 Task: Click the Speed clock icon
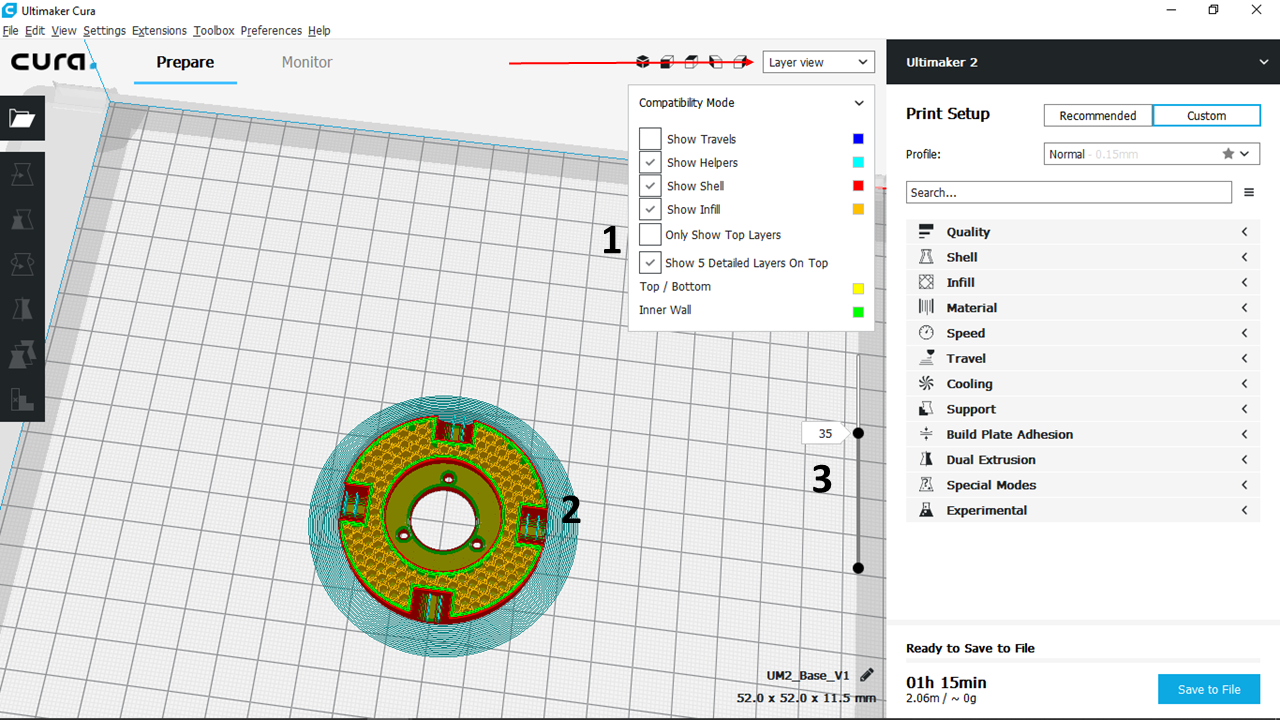[926, 333]
